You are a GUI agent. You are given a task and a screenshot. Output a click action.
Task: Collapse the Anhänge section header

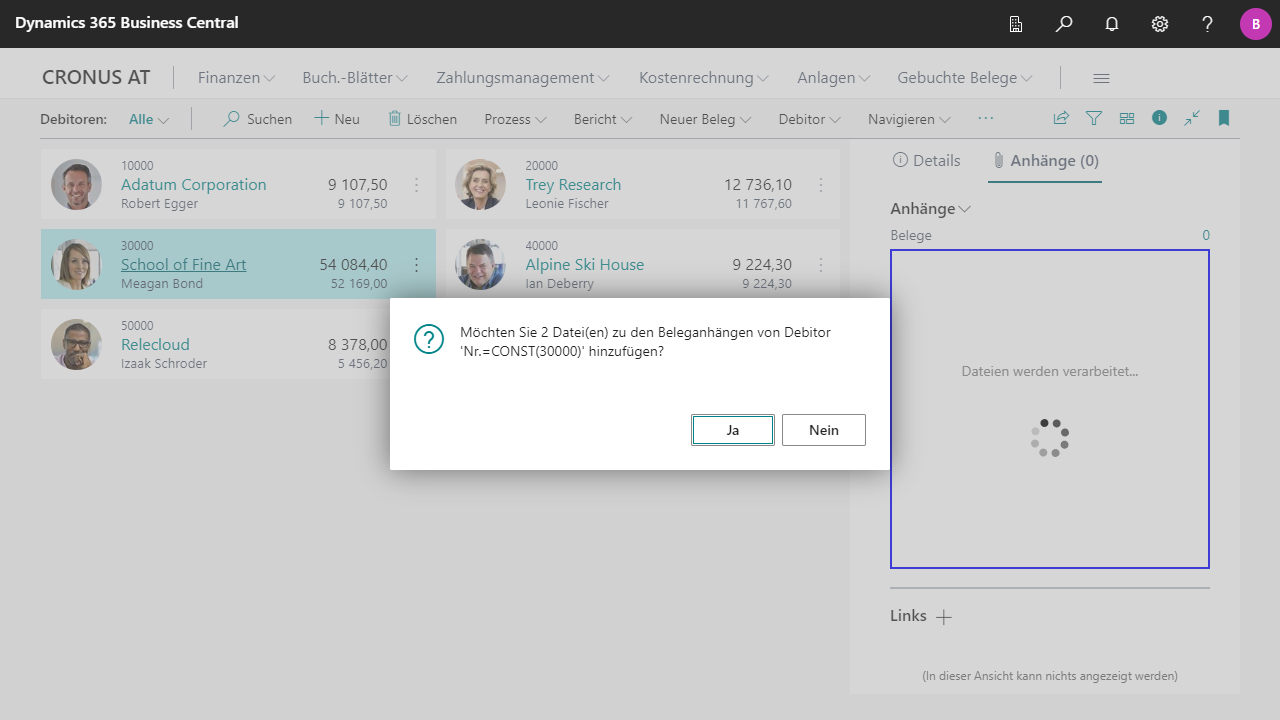point(931,209)
